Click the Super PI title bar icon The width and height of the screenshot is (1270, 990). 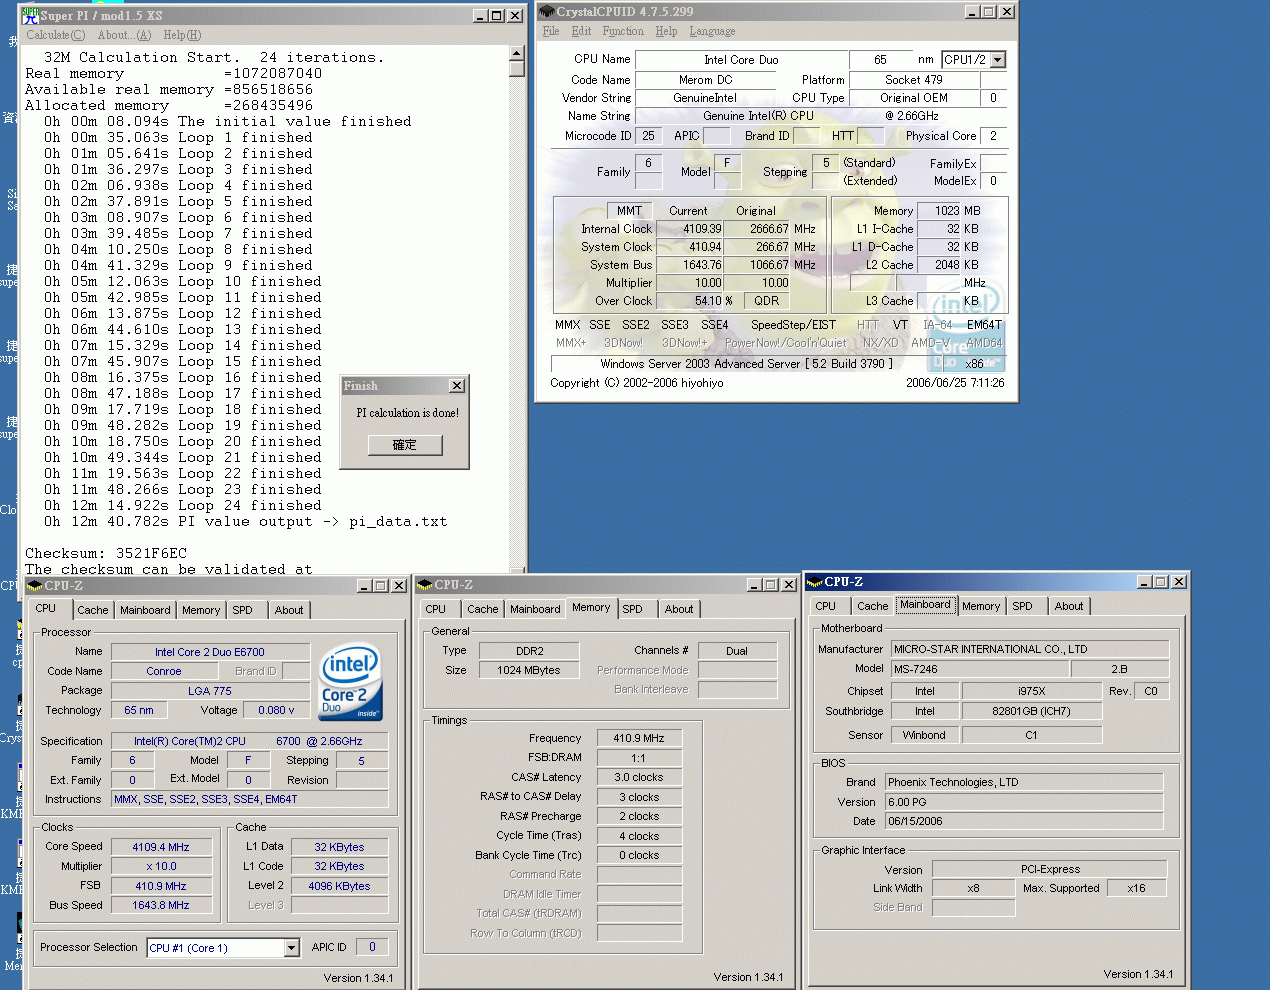click(x=31, y=15)
